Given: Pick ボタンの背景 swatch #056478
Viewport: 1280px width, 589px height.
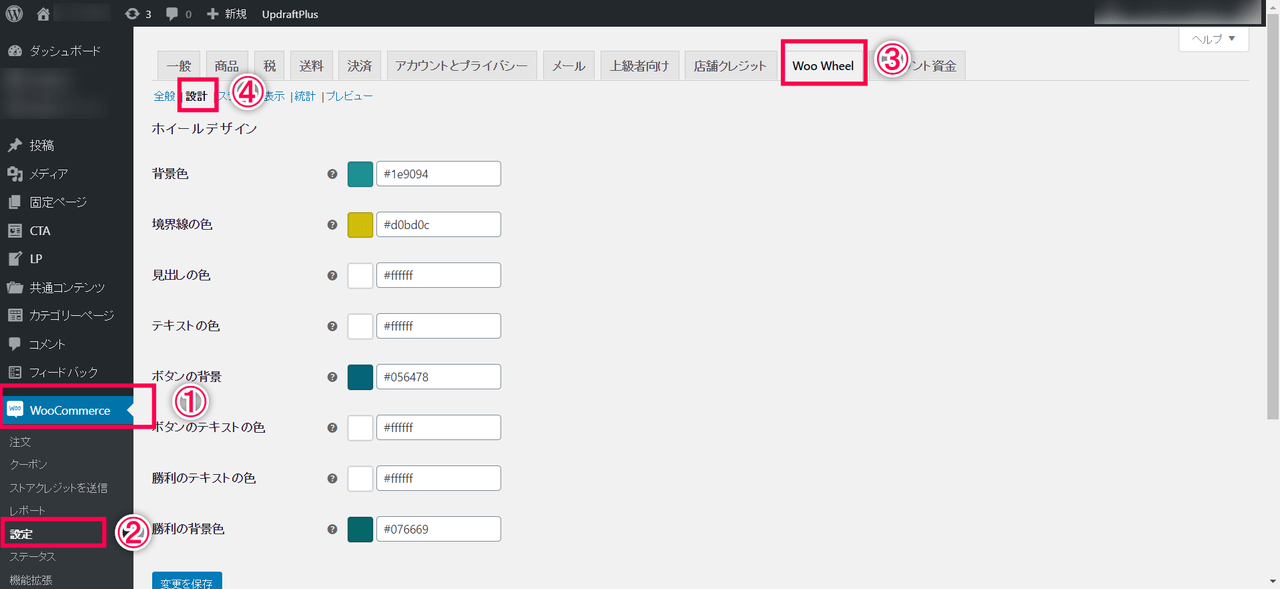Looking at the screenshot, I should click(x=360, y=377).
